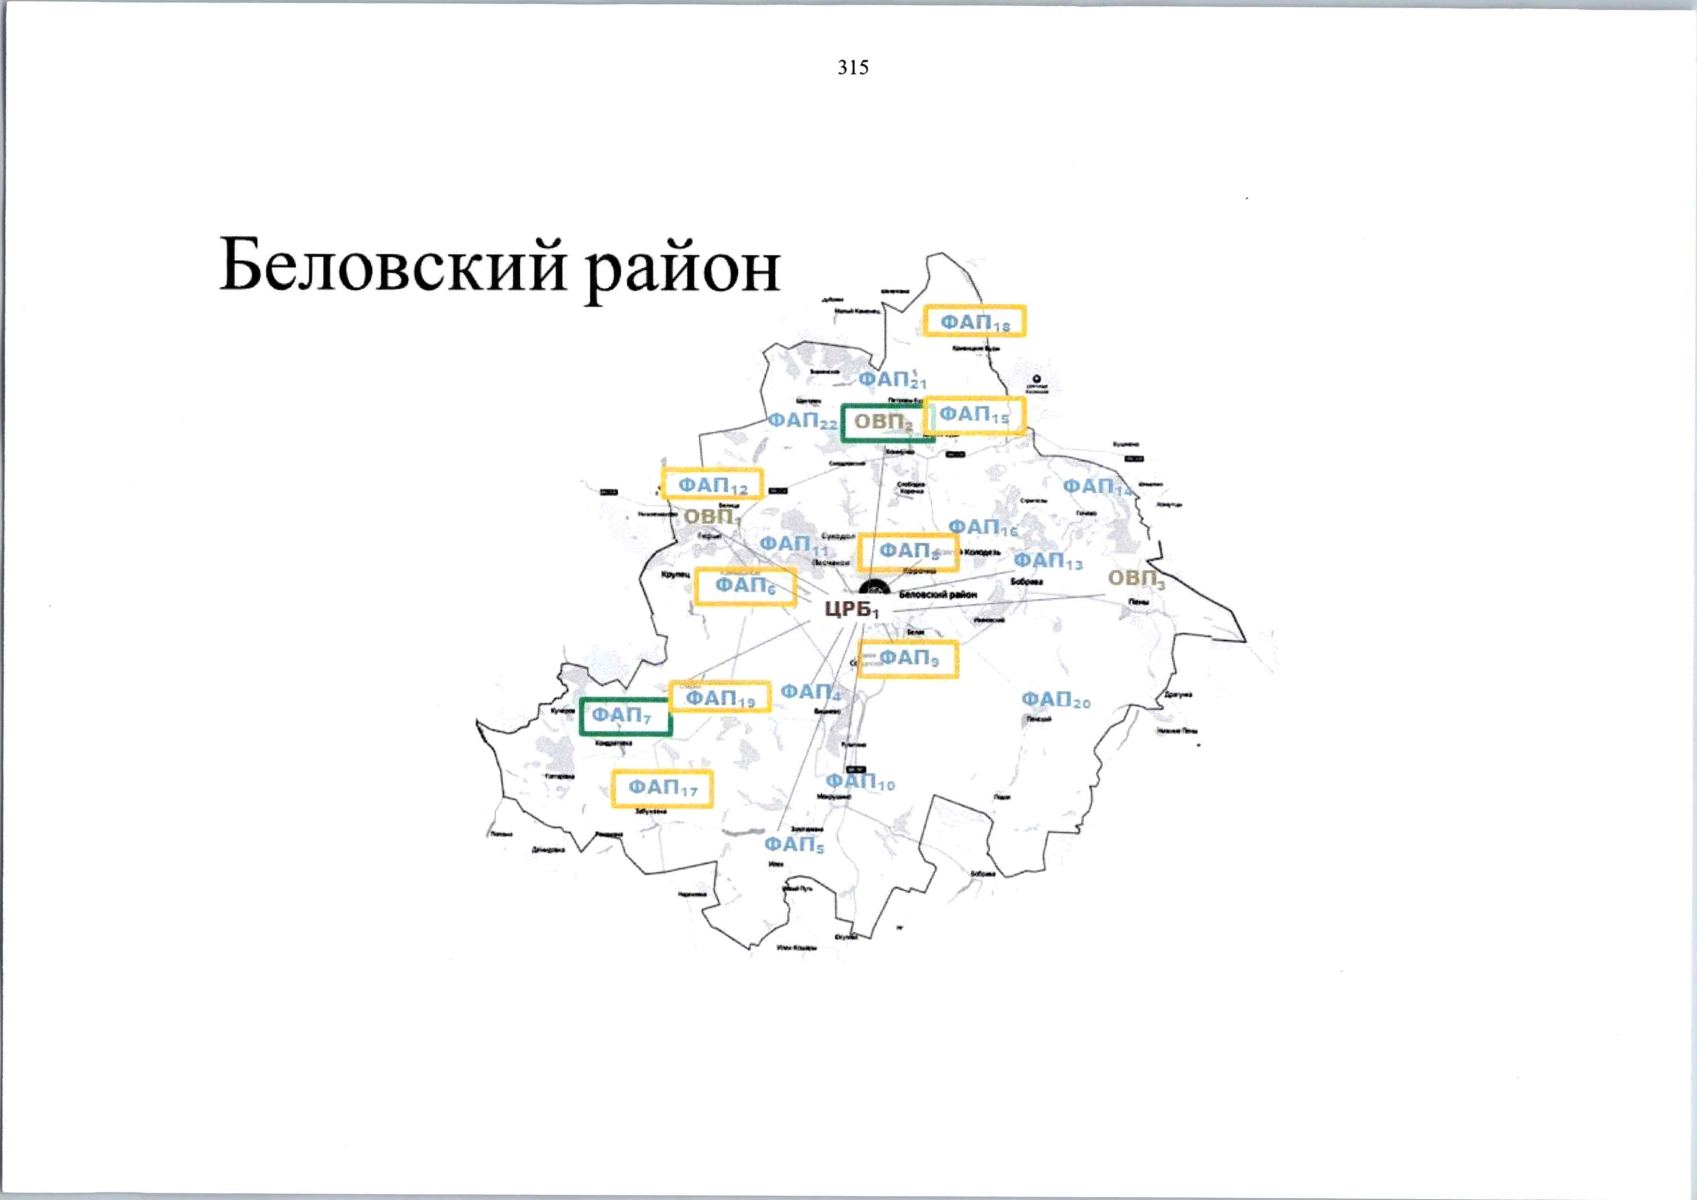Click the ЦРБ1 central hospital label
The width and height of the screenshot is (1697, 1200).
[x=851, y=609]
